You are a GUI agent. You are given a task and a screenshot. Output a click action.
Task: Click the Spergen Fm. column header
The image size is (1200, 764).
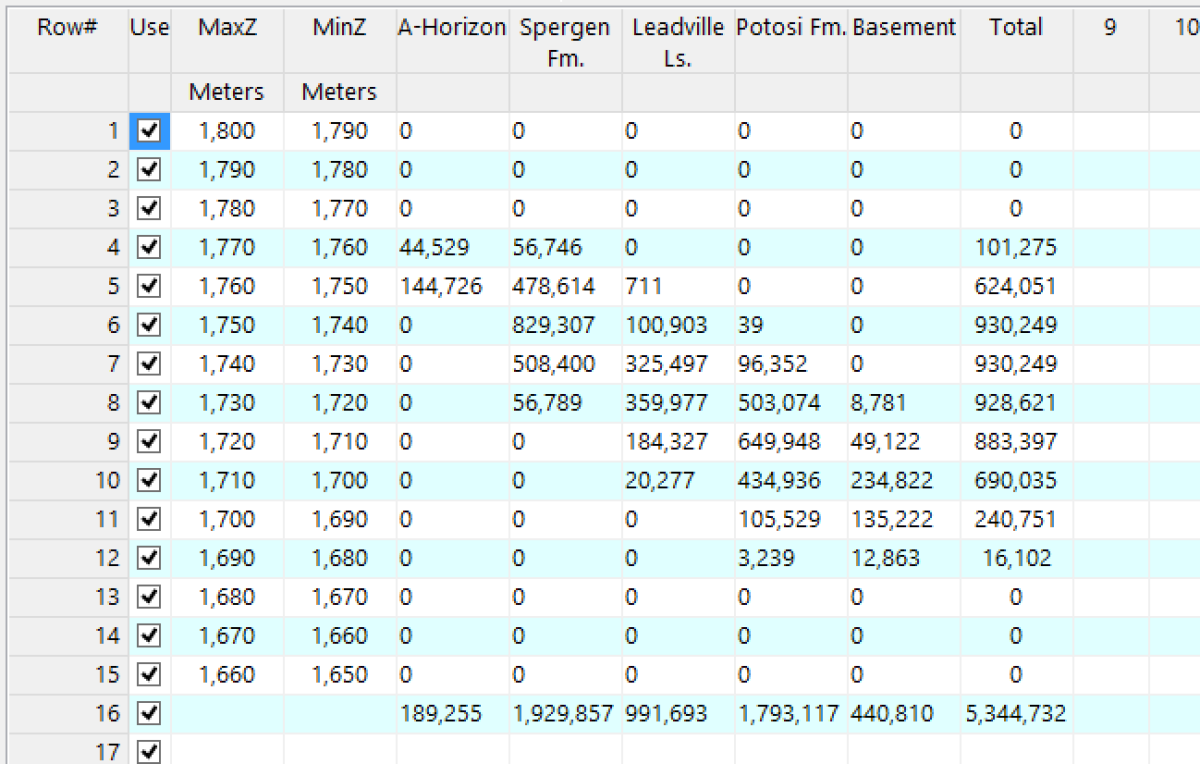pyautogui.click(x=565, y=42)
